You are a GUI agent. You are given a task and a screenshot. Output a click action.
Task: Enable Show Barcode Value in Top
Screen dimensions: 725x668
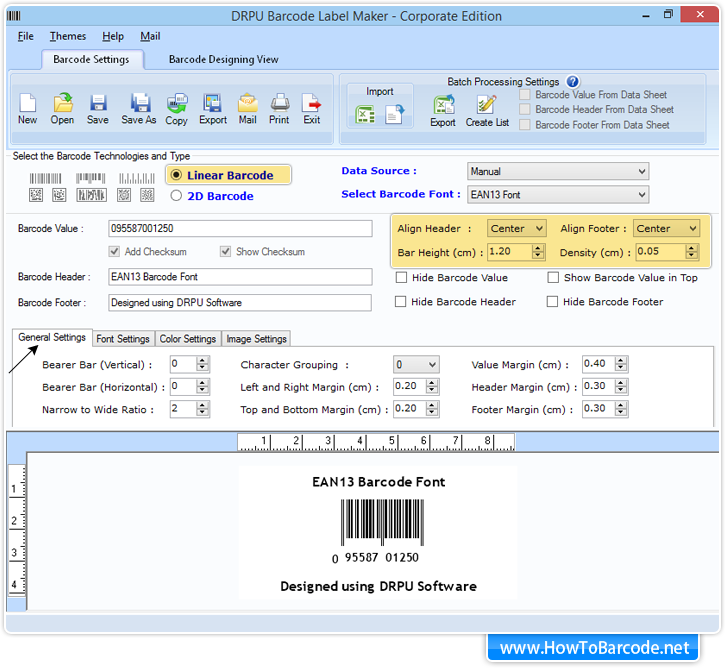tap(553, 277)
